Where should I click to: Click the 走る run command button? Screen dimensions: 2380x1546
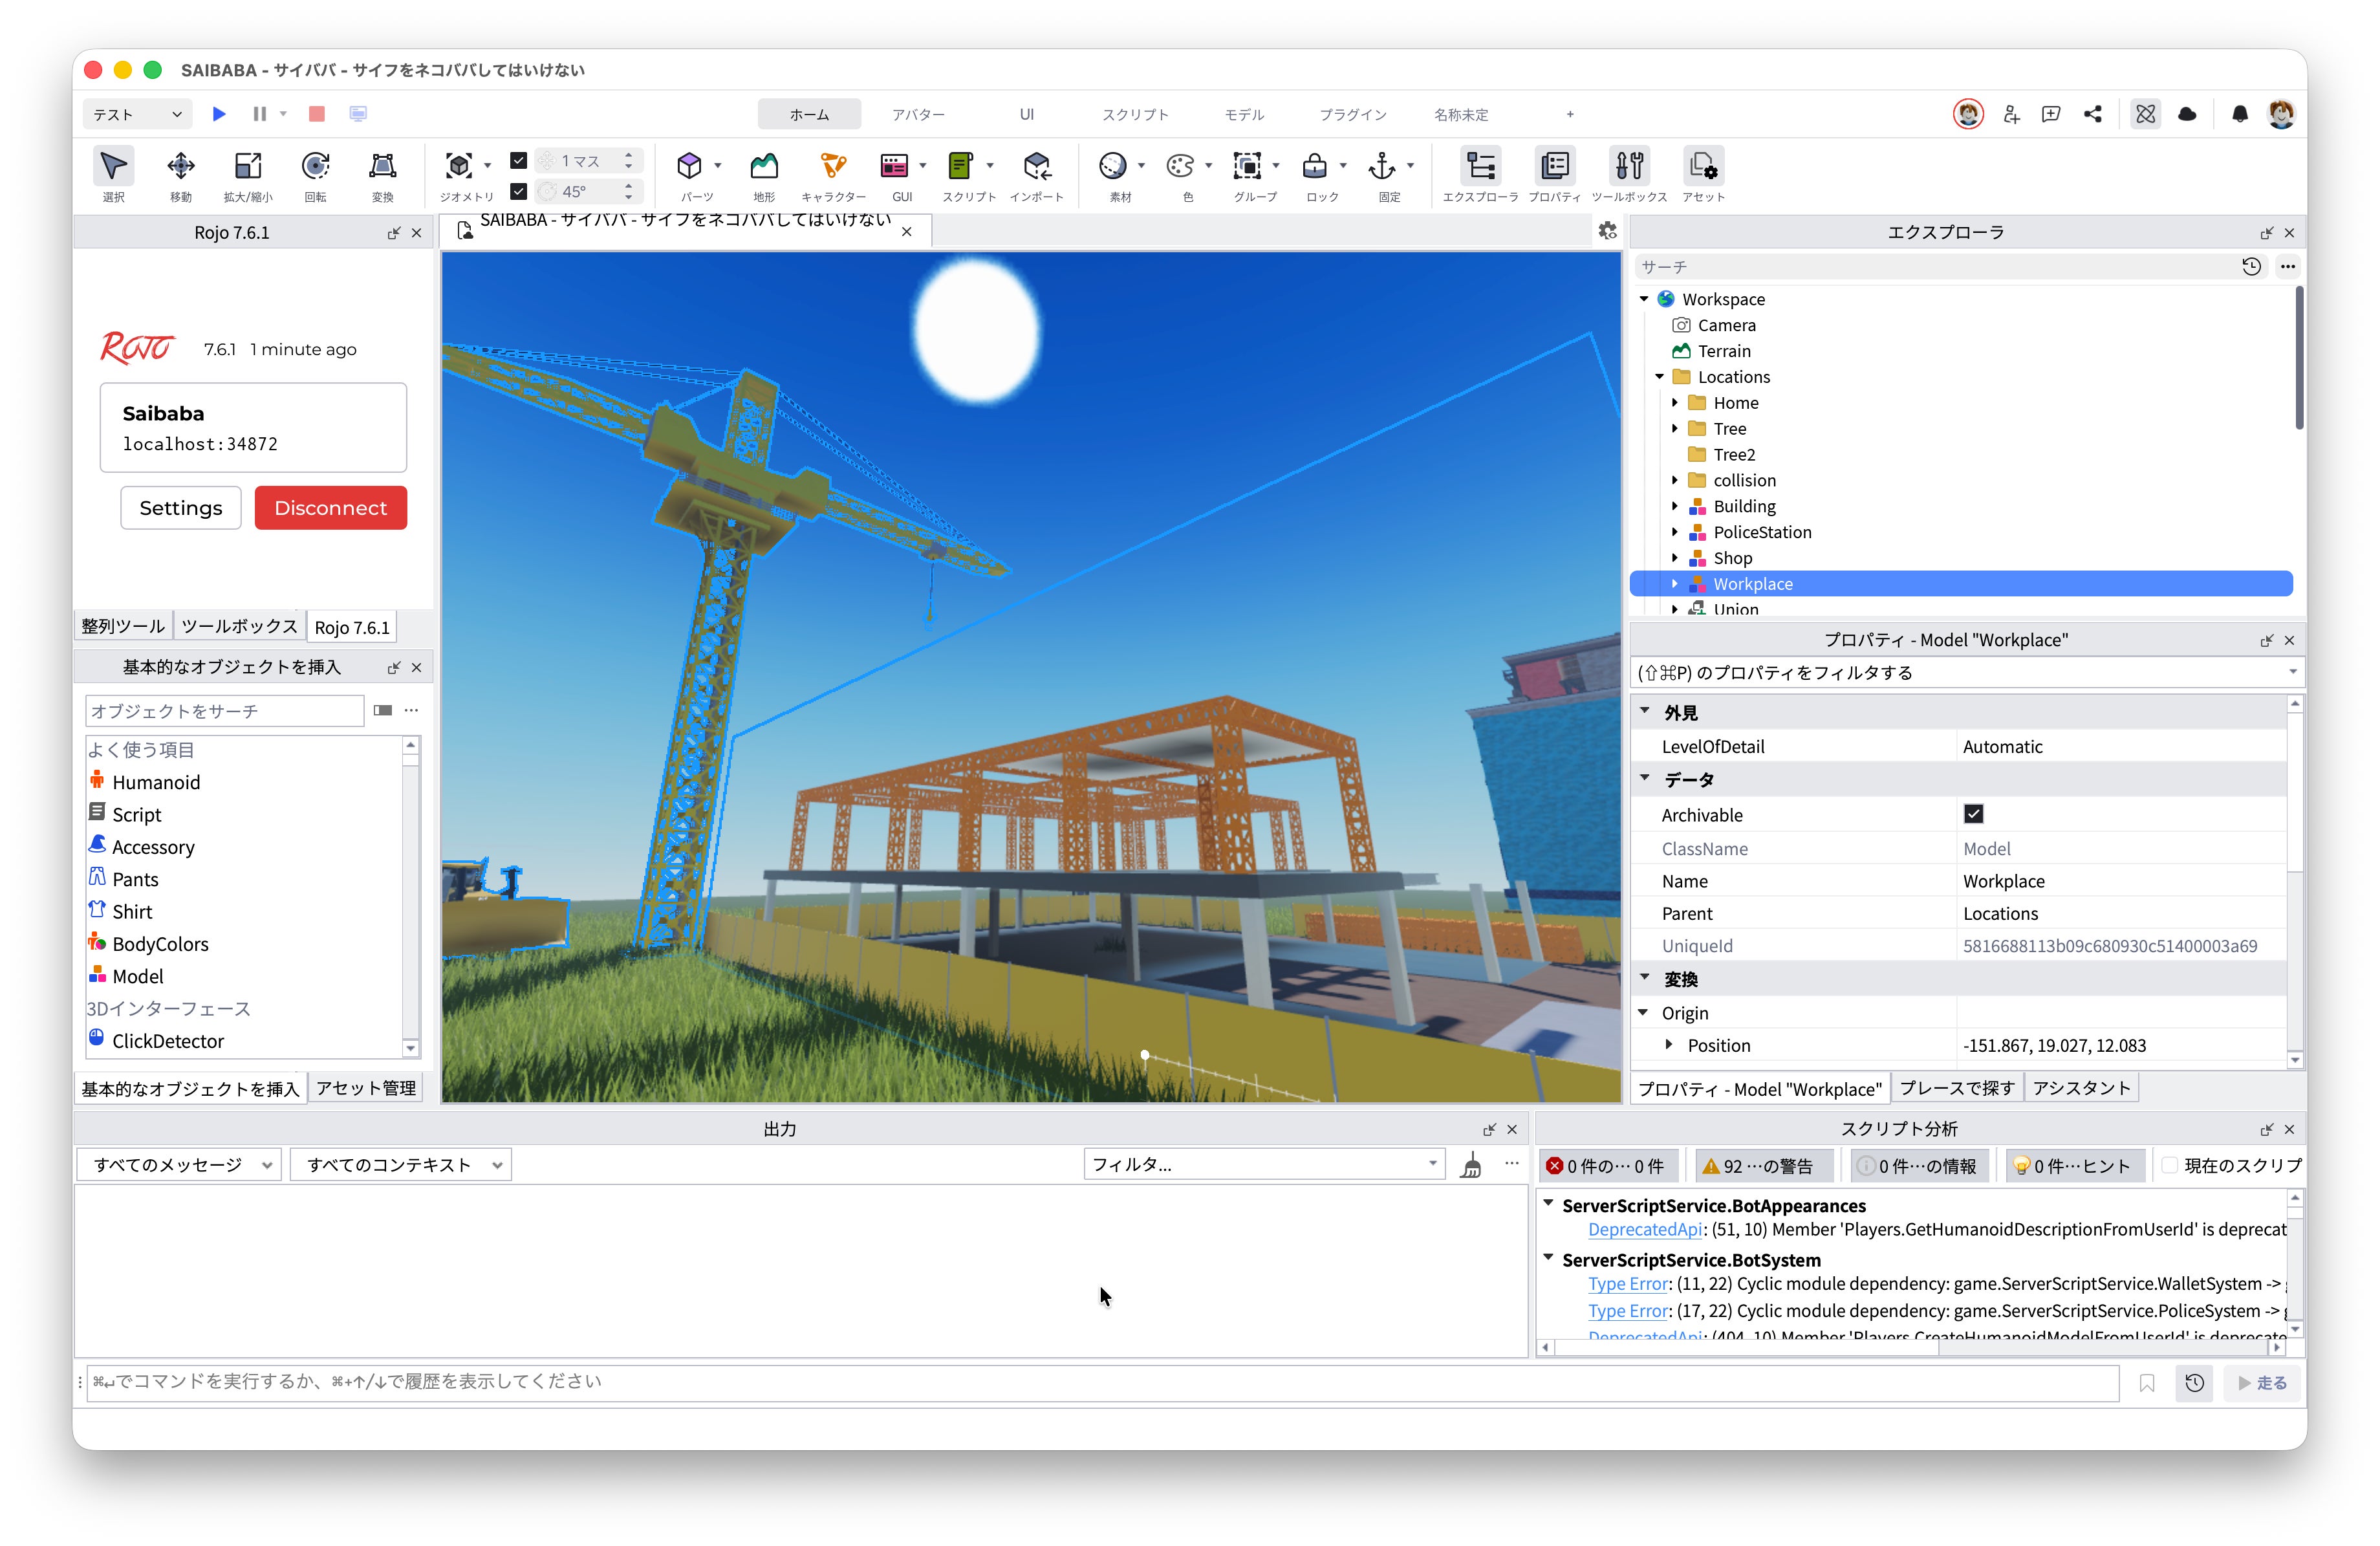[x=2263, y=1382]
